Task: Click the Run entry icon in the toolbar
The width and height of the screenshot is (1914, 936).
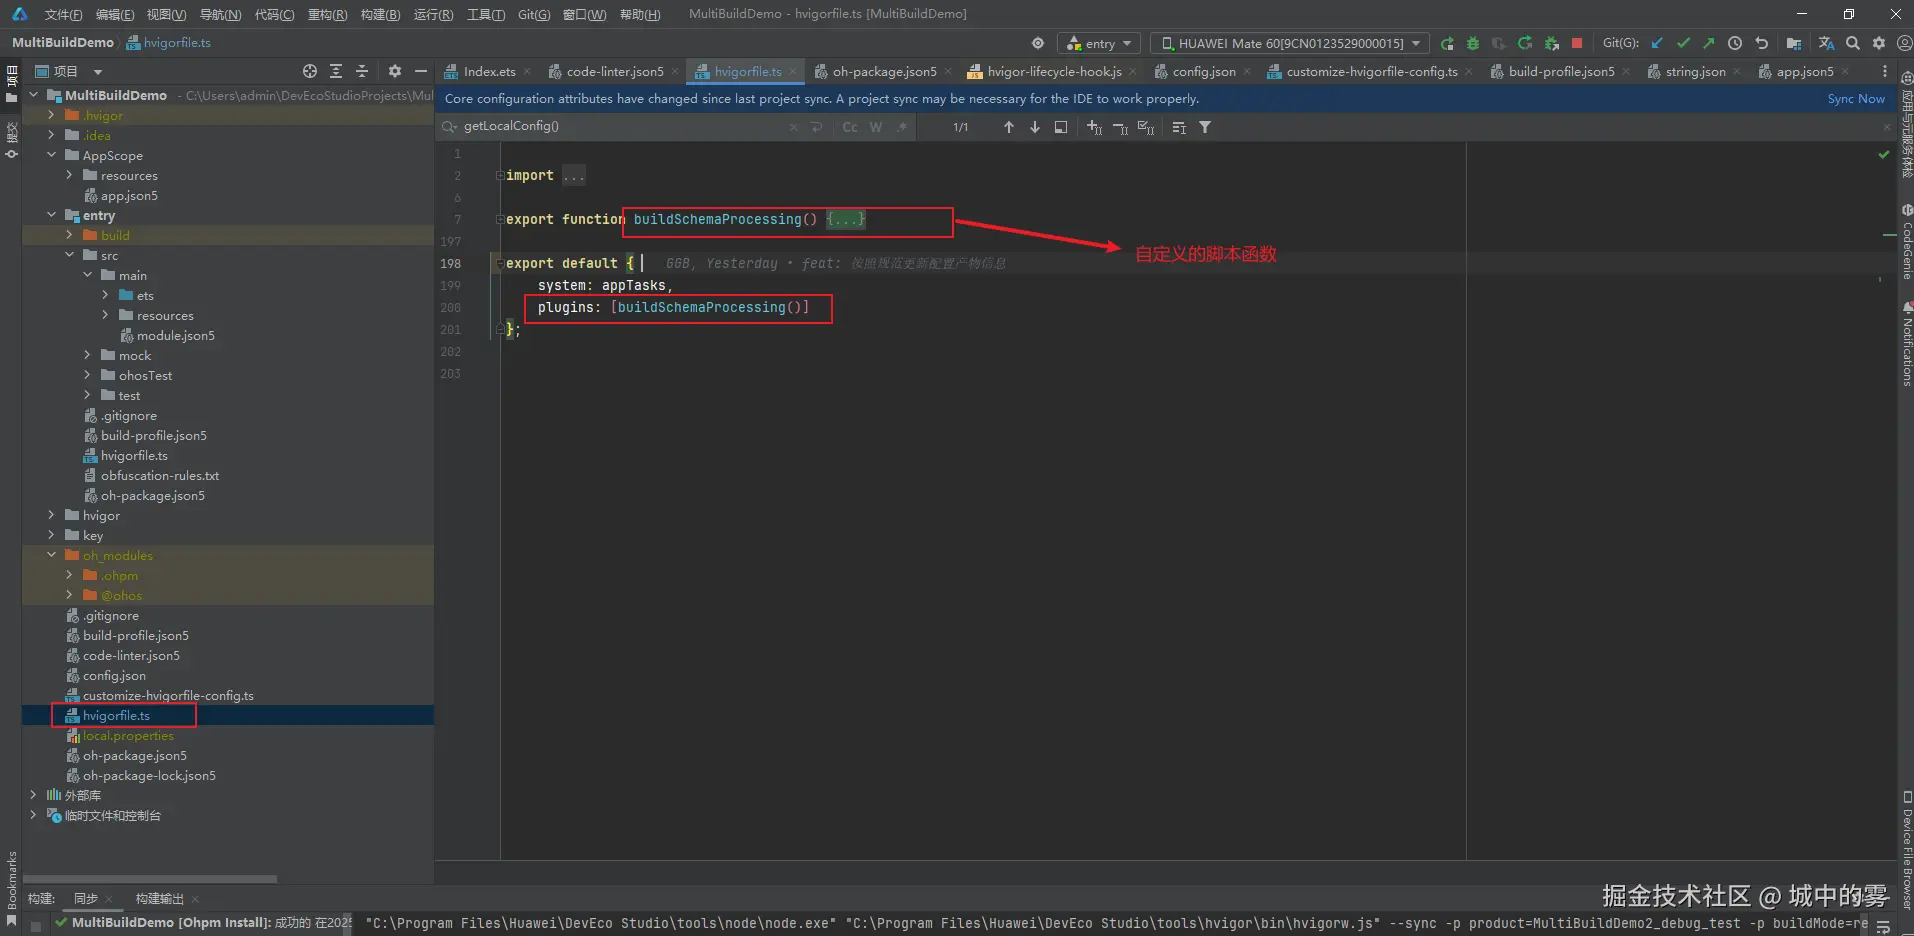Action: point(1447,43)
